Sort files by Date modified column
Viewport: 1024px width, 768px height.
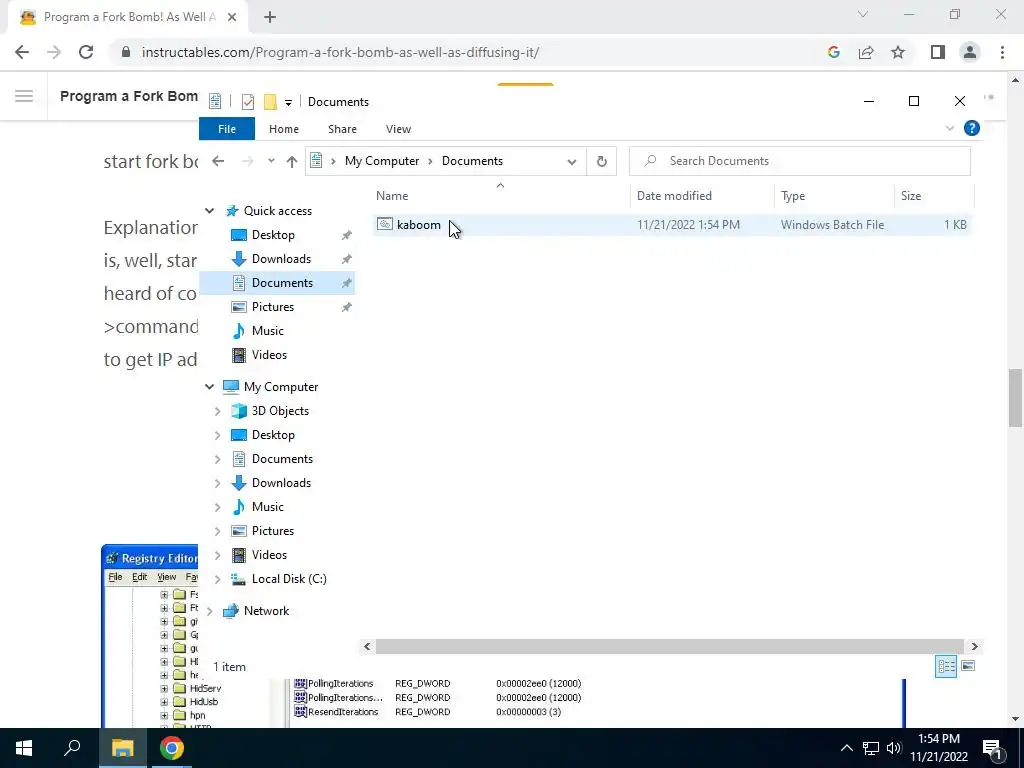674,195
